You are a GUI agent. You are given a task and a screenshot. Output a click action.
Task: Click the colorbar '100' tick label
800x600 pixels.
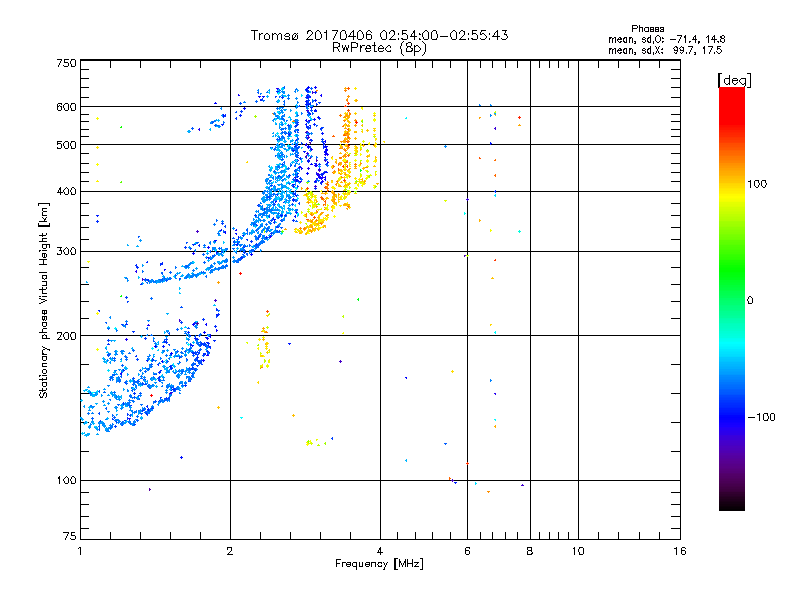tap(757, 184)
